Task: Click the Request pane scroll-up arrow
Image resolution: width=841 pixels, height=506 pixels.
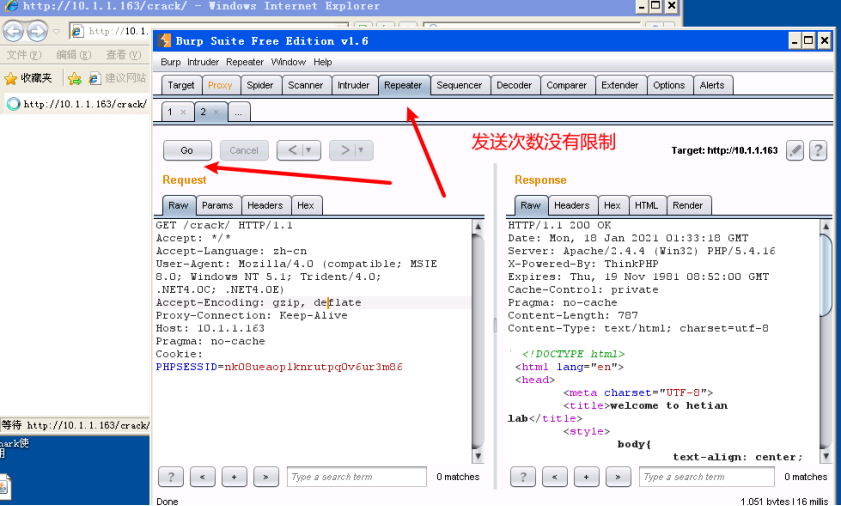Action: [477, 226]
